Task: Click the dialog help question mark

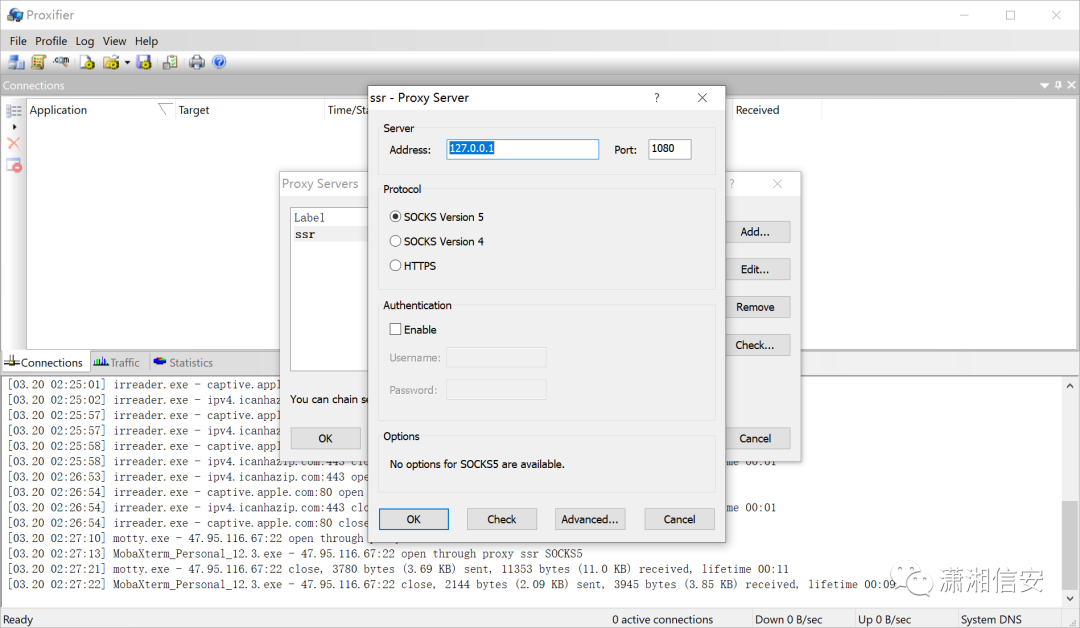Action: [656, 98]
